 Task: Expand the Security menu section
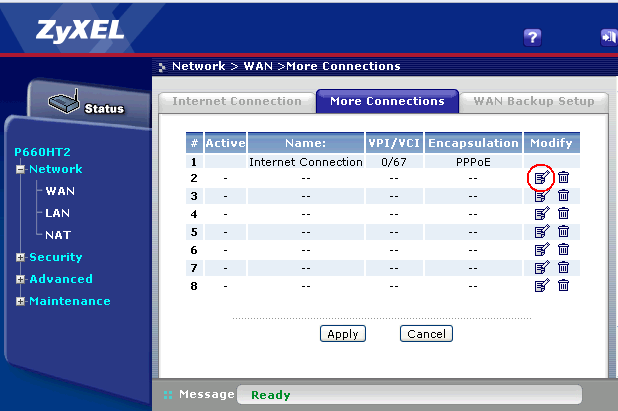(20, 258)
